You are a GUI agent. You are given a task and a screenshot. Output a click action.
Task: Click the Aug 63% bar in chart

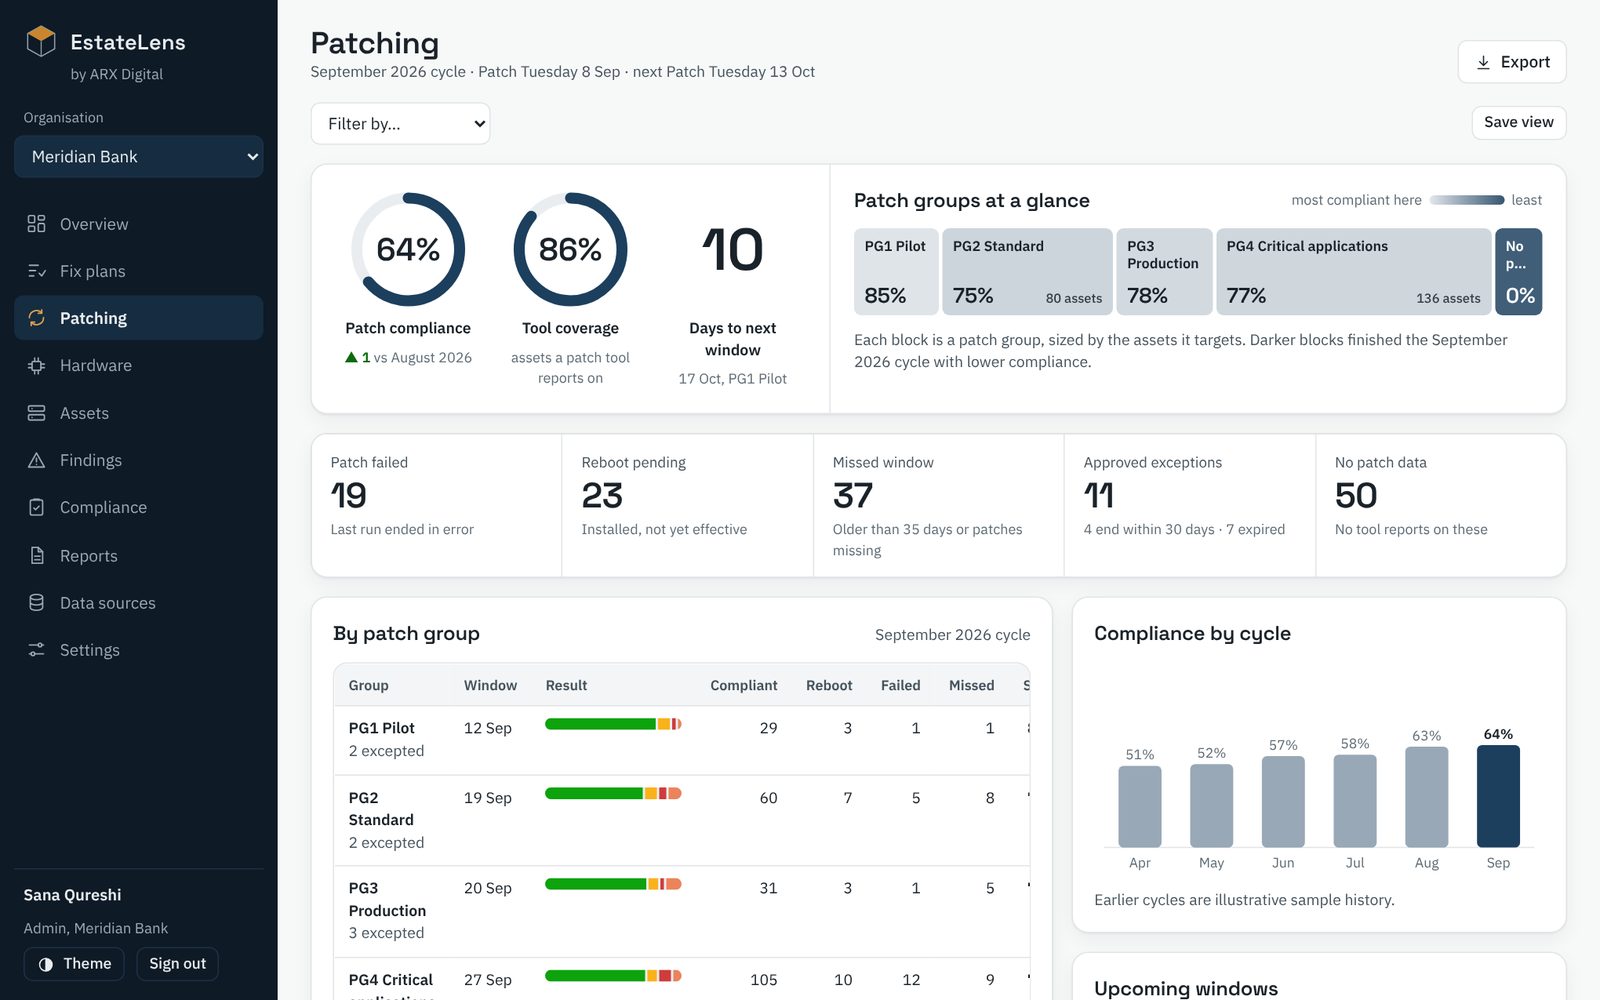click(x=1426, y=797)
